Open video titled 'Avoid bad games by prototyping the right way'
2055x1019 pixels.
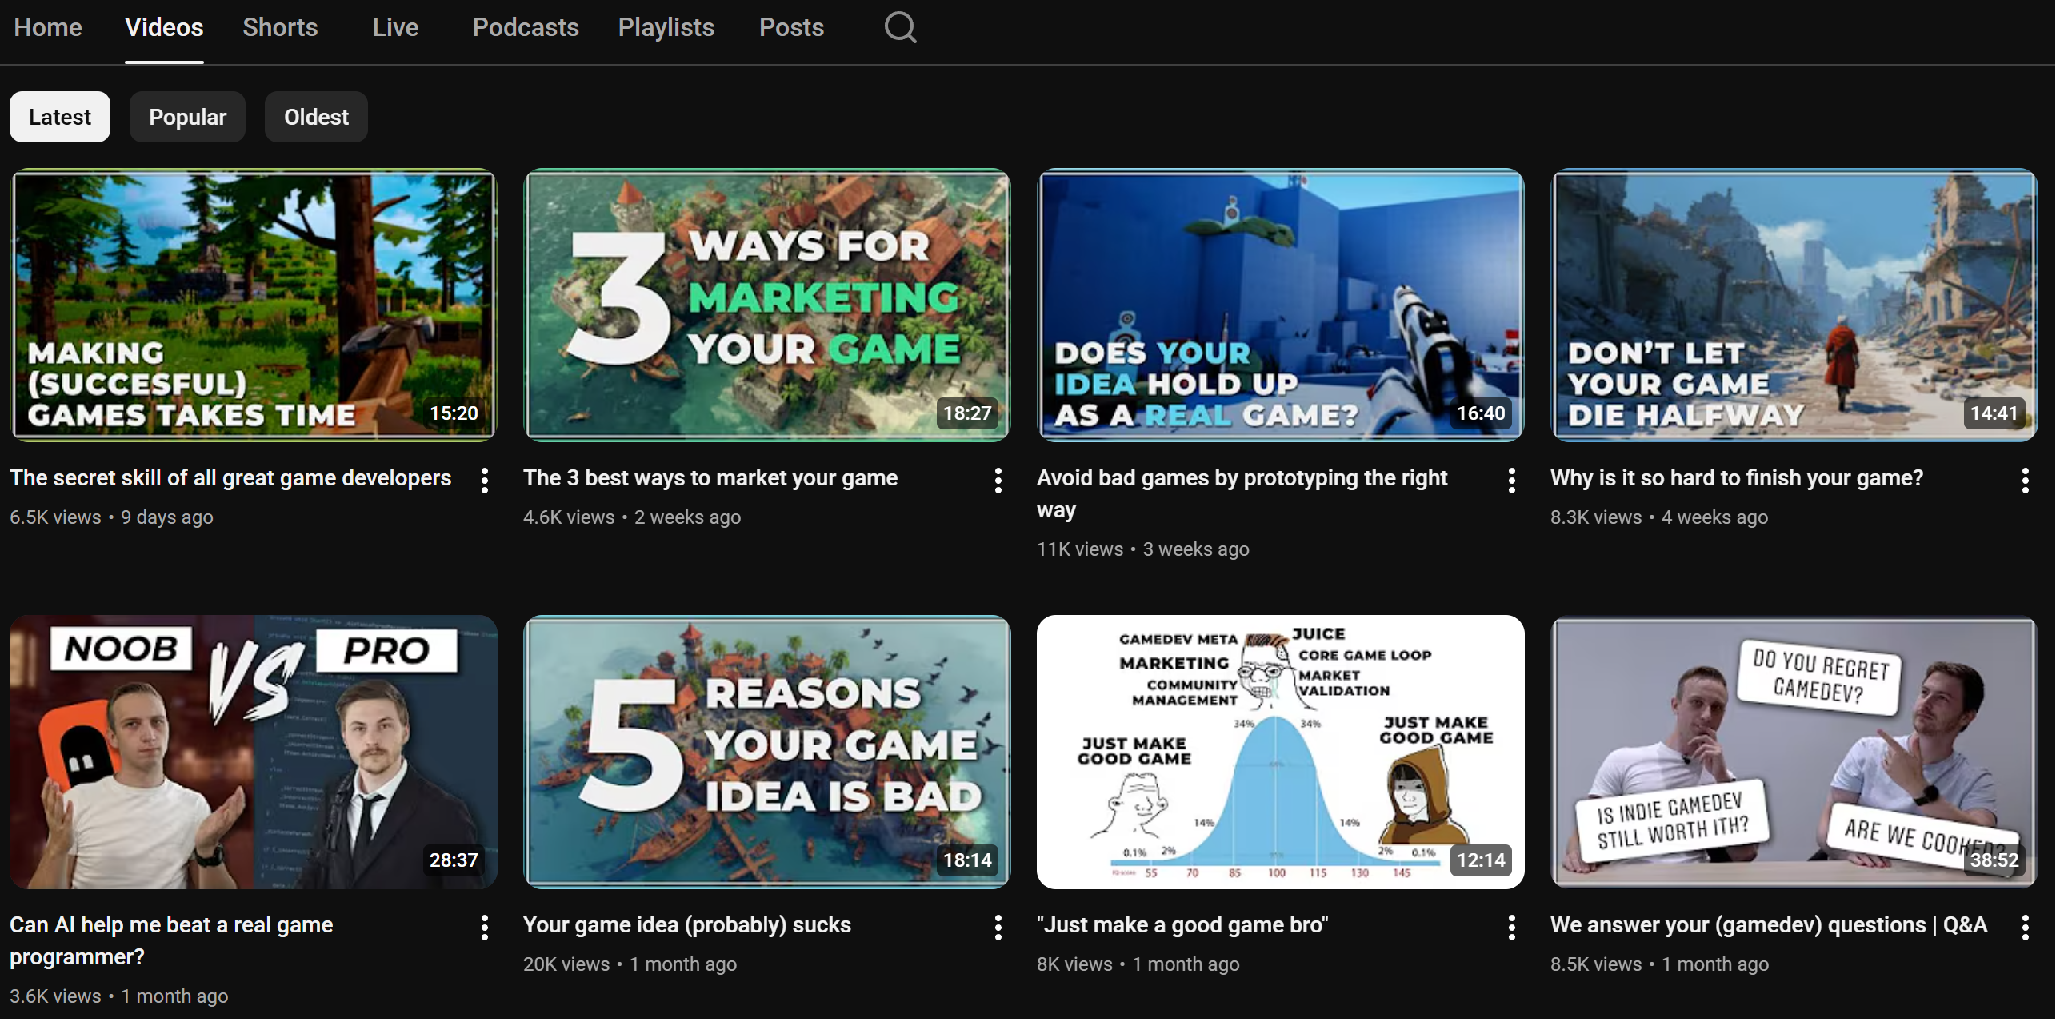pyautogui.click(x=1242, y=494)
